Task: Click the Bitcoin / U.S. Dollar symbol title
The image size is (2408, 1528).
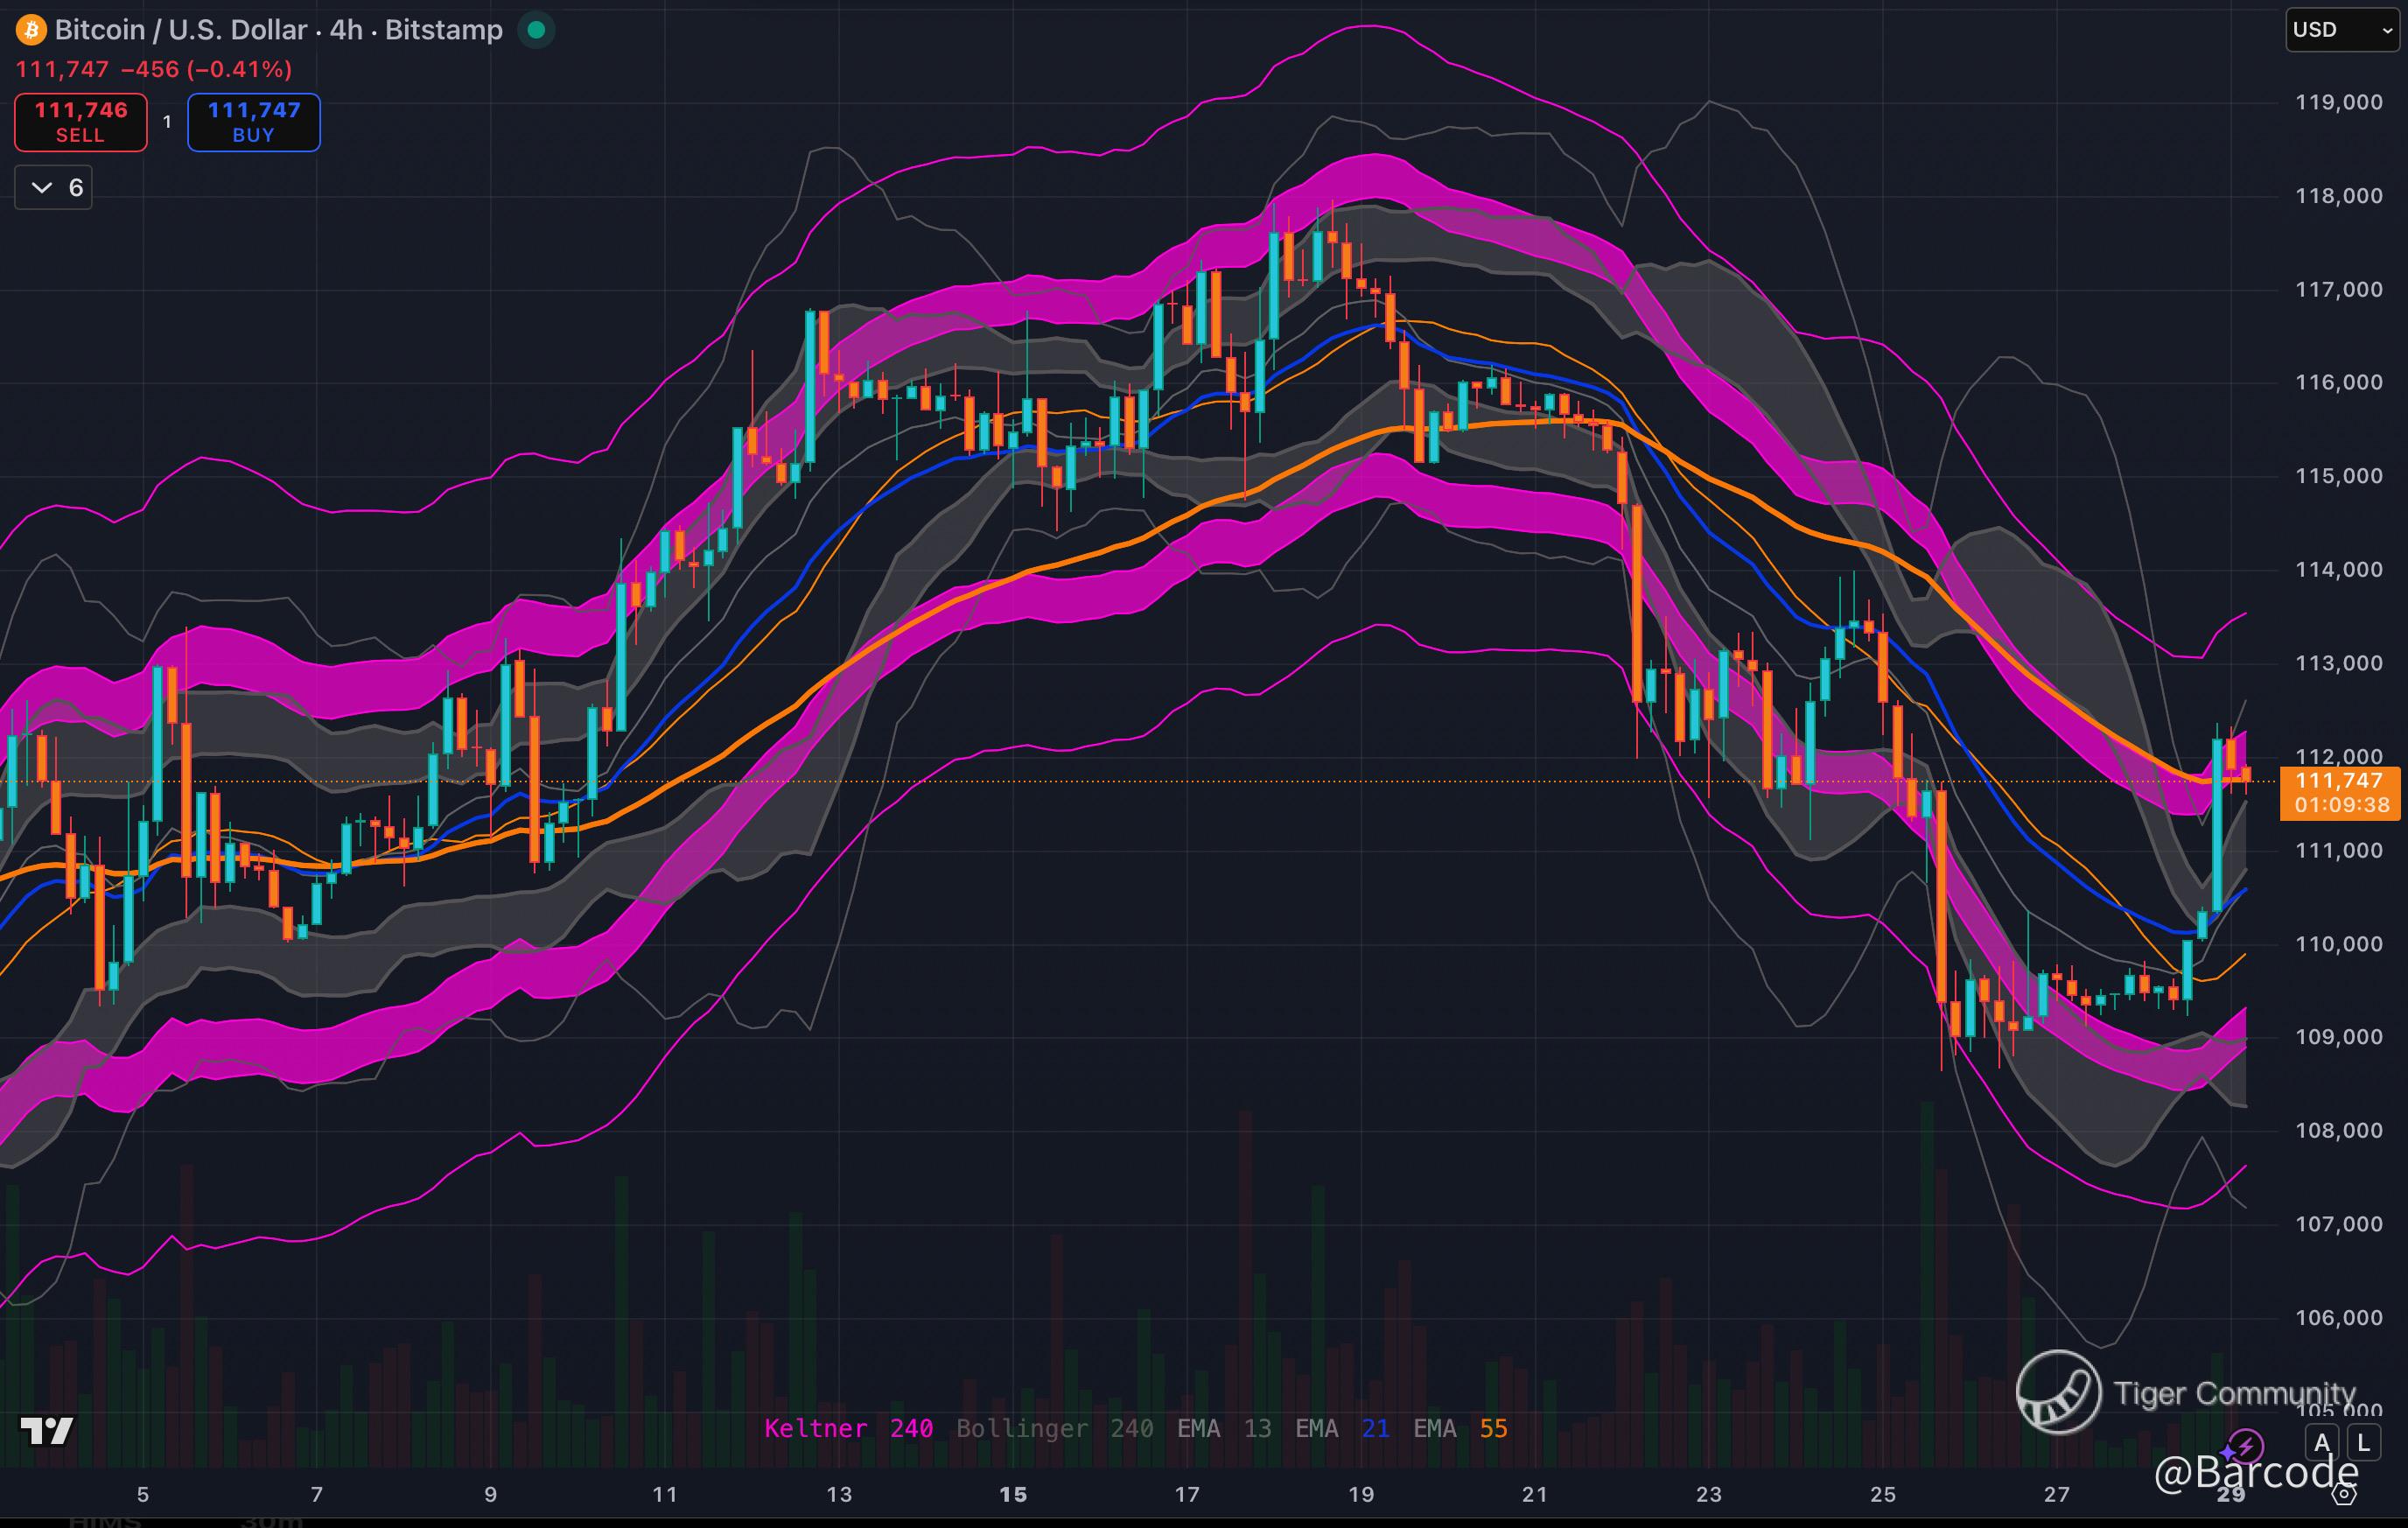Action: [x=180, y=30]
